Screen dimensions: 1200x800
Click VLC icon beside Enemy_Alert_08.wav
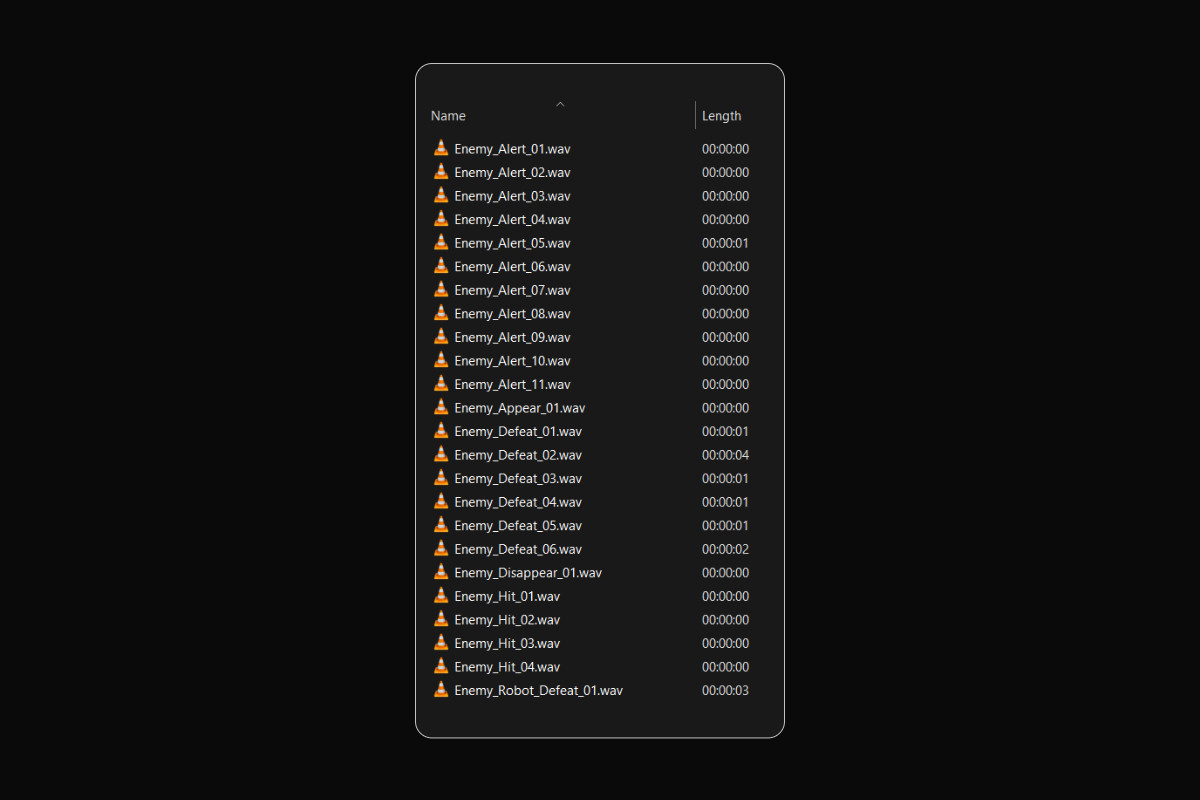[441, 313]
